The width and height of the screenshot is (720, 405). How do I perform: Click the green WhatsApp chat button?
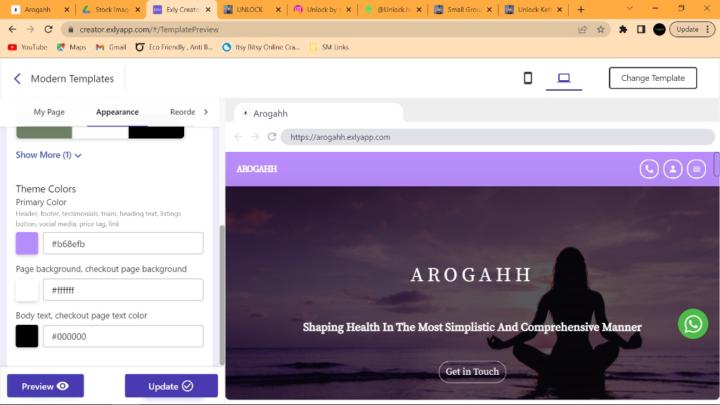[693, 324]
